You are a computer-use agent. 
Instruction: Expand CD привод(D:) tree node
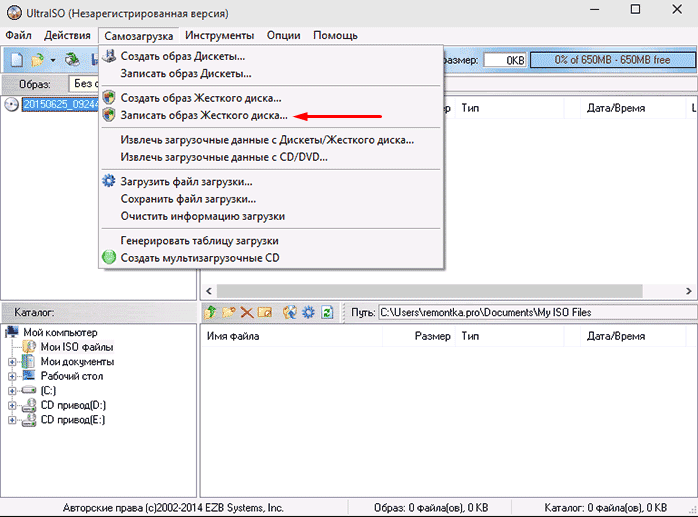pos(12,405)
